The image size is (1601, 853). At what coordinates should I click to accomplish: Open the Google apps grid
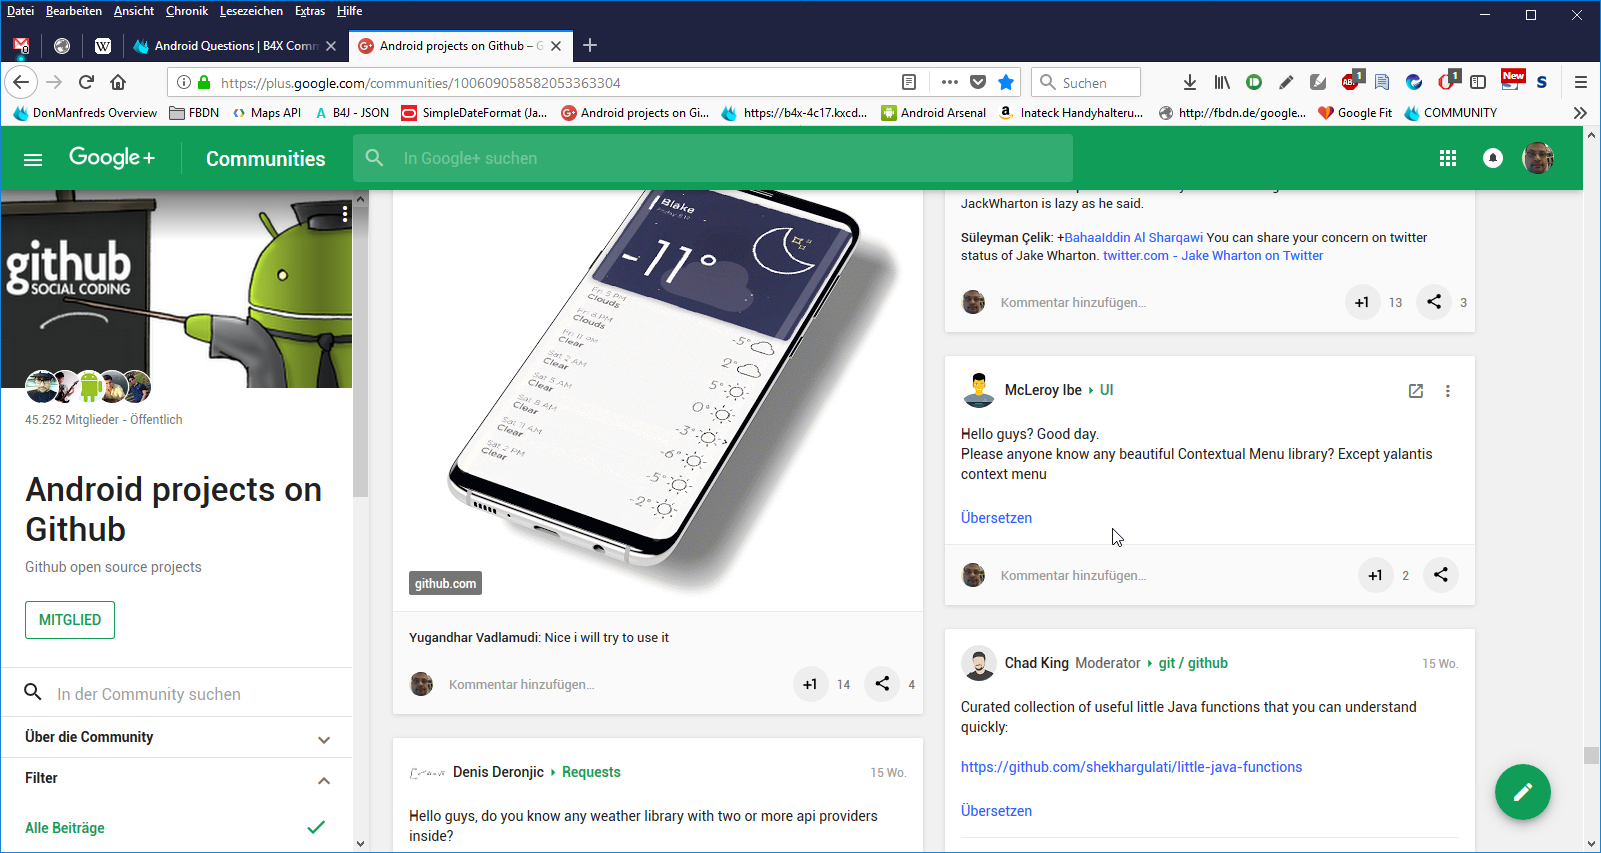[1447, 158]
